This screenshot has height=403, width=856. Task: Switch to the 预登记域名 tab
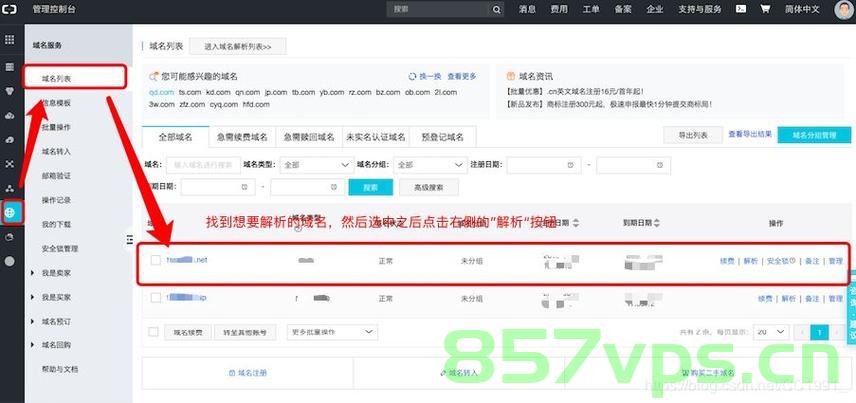442,137
